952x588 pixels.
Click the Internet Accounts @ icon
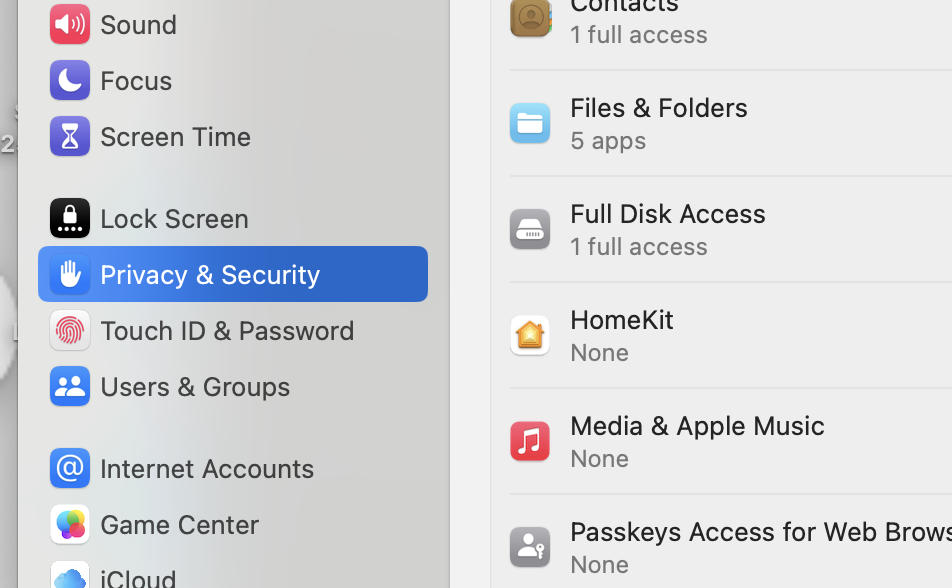(69, 468)
